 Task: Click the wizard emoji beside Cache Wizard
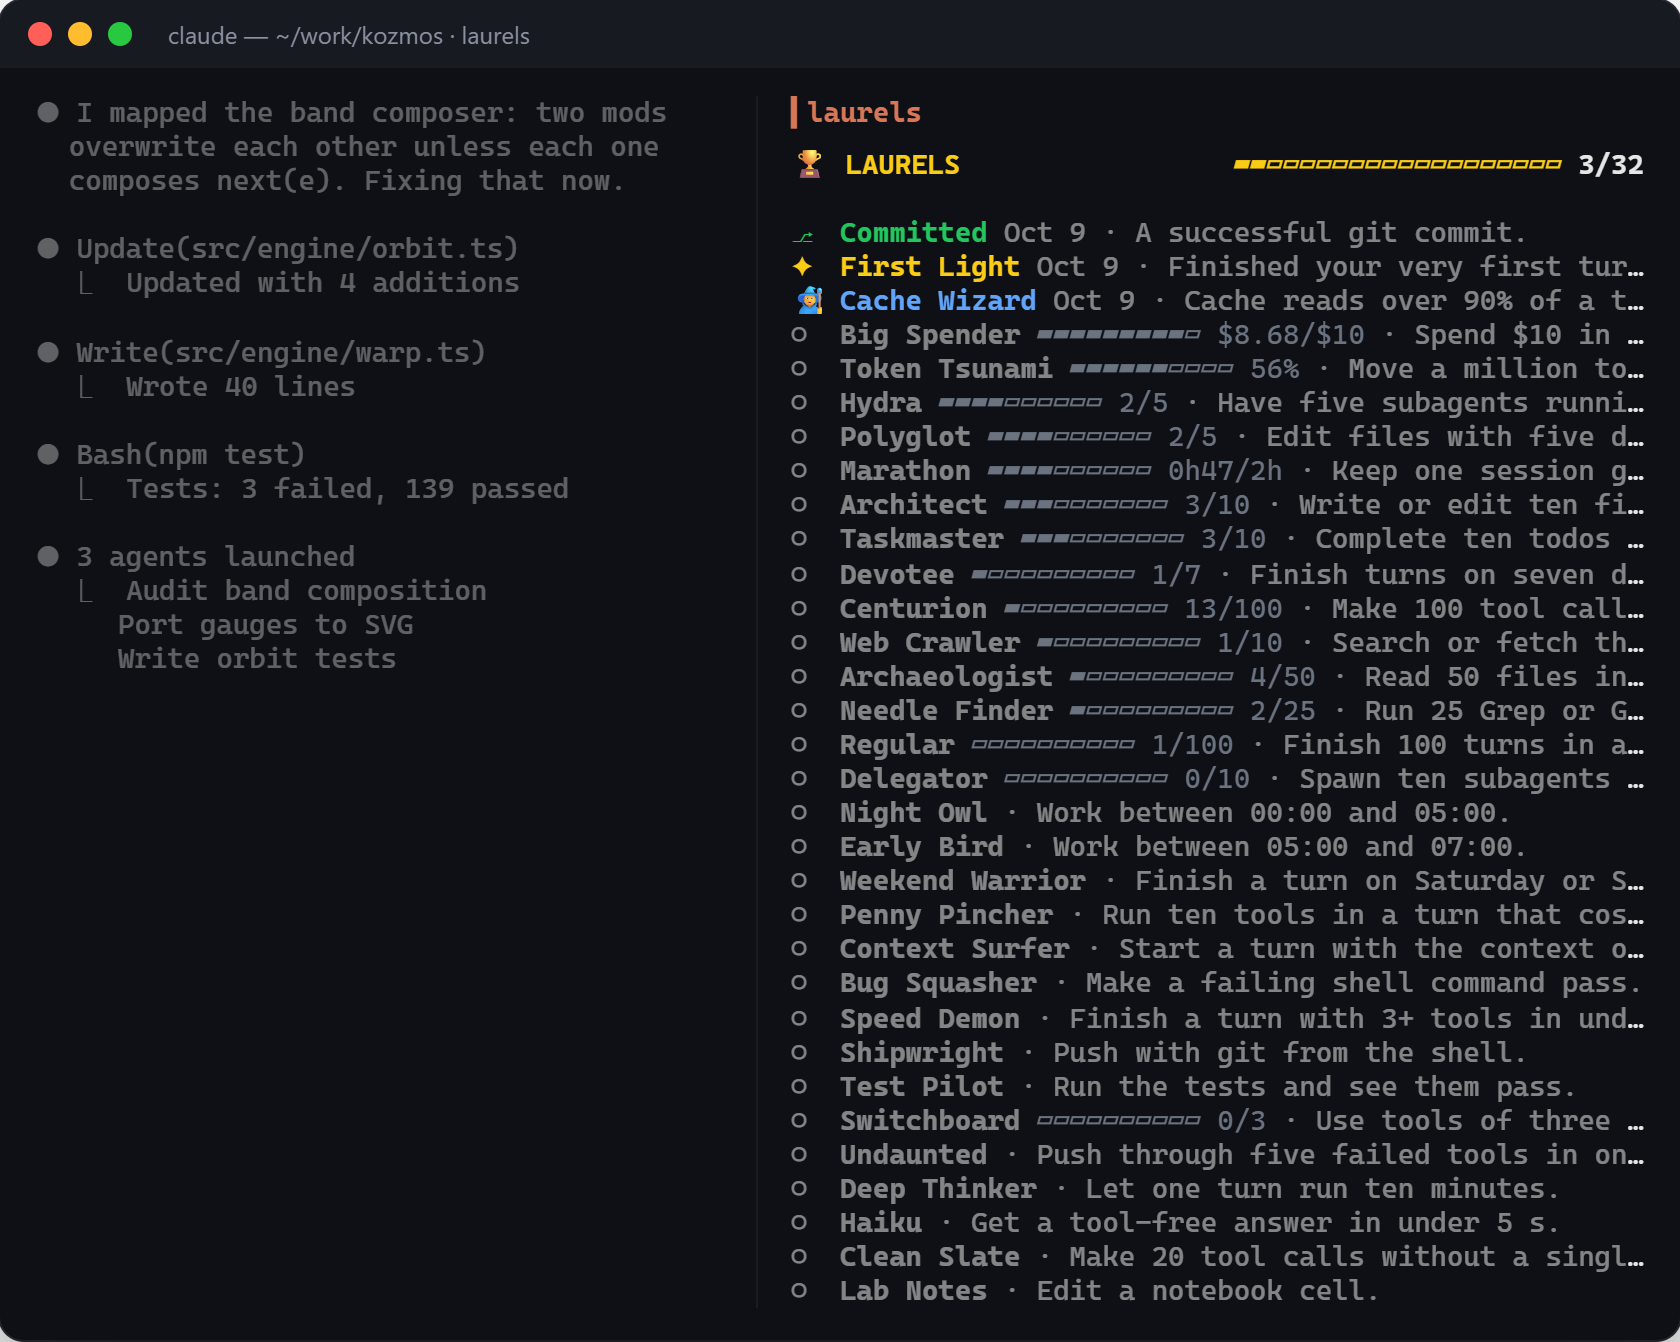click(809, 300)
